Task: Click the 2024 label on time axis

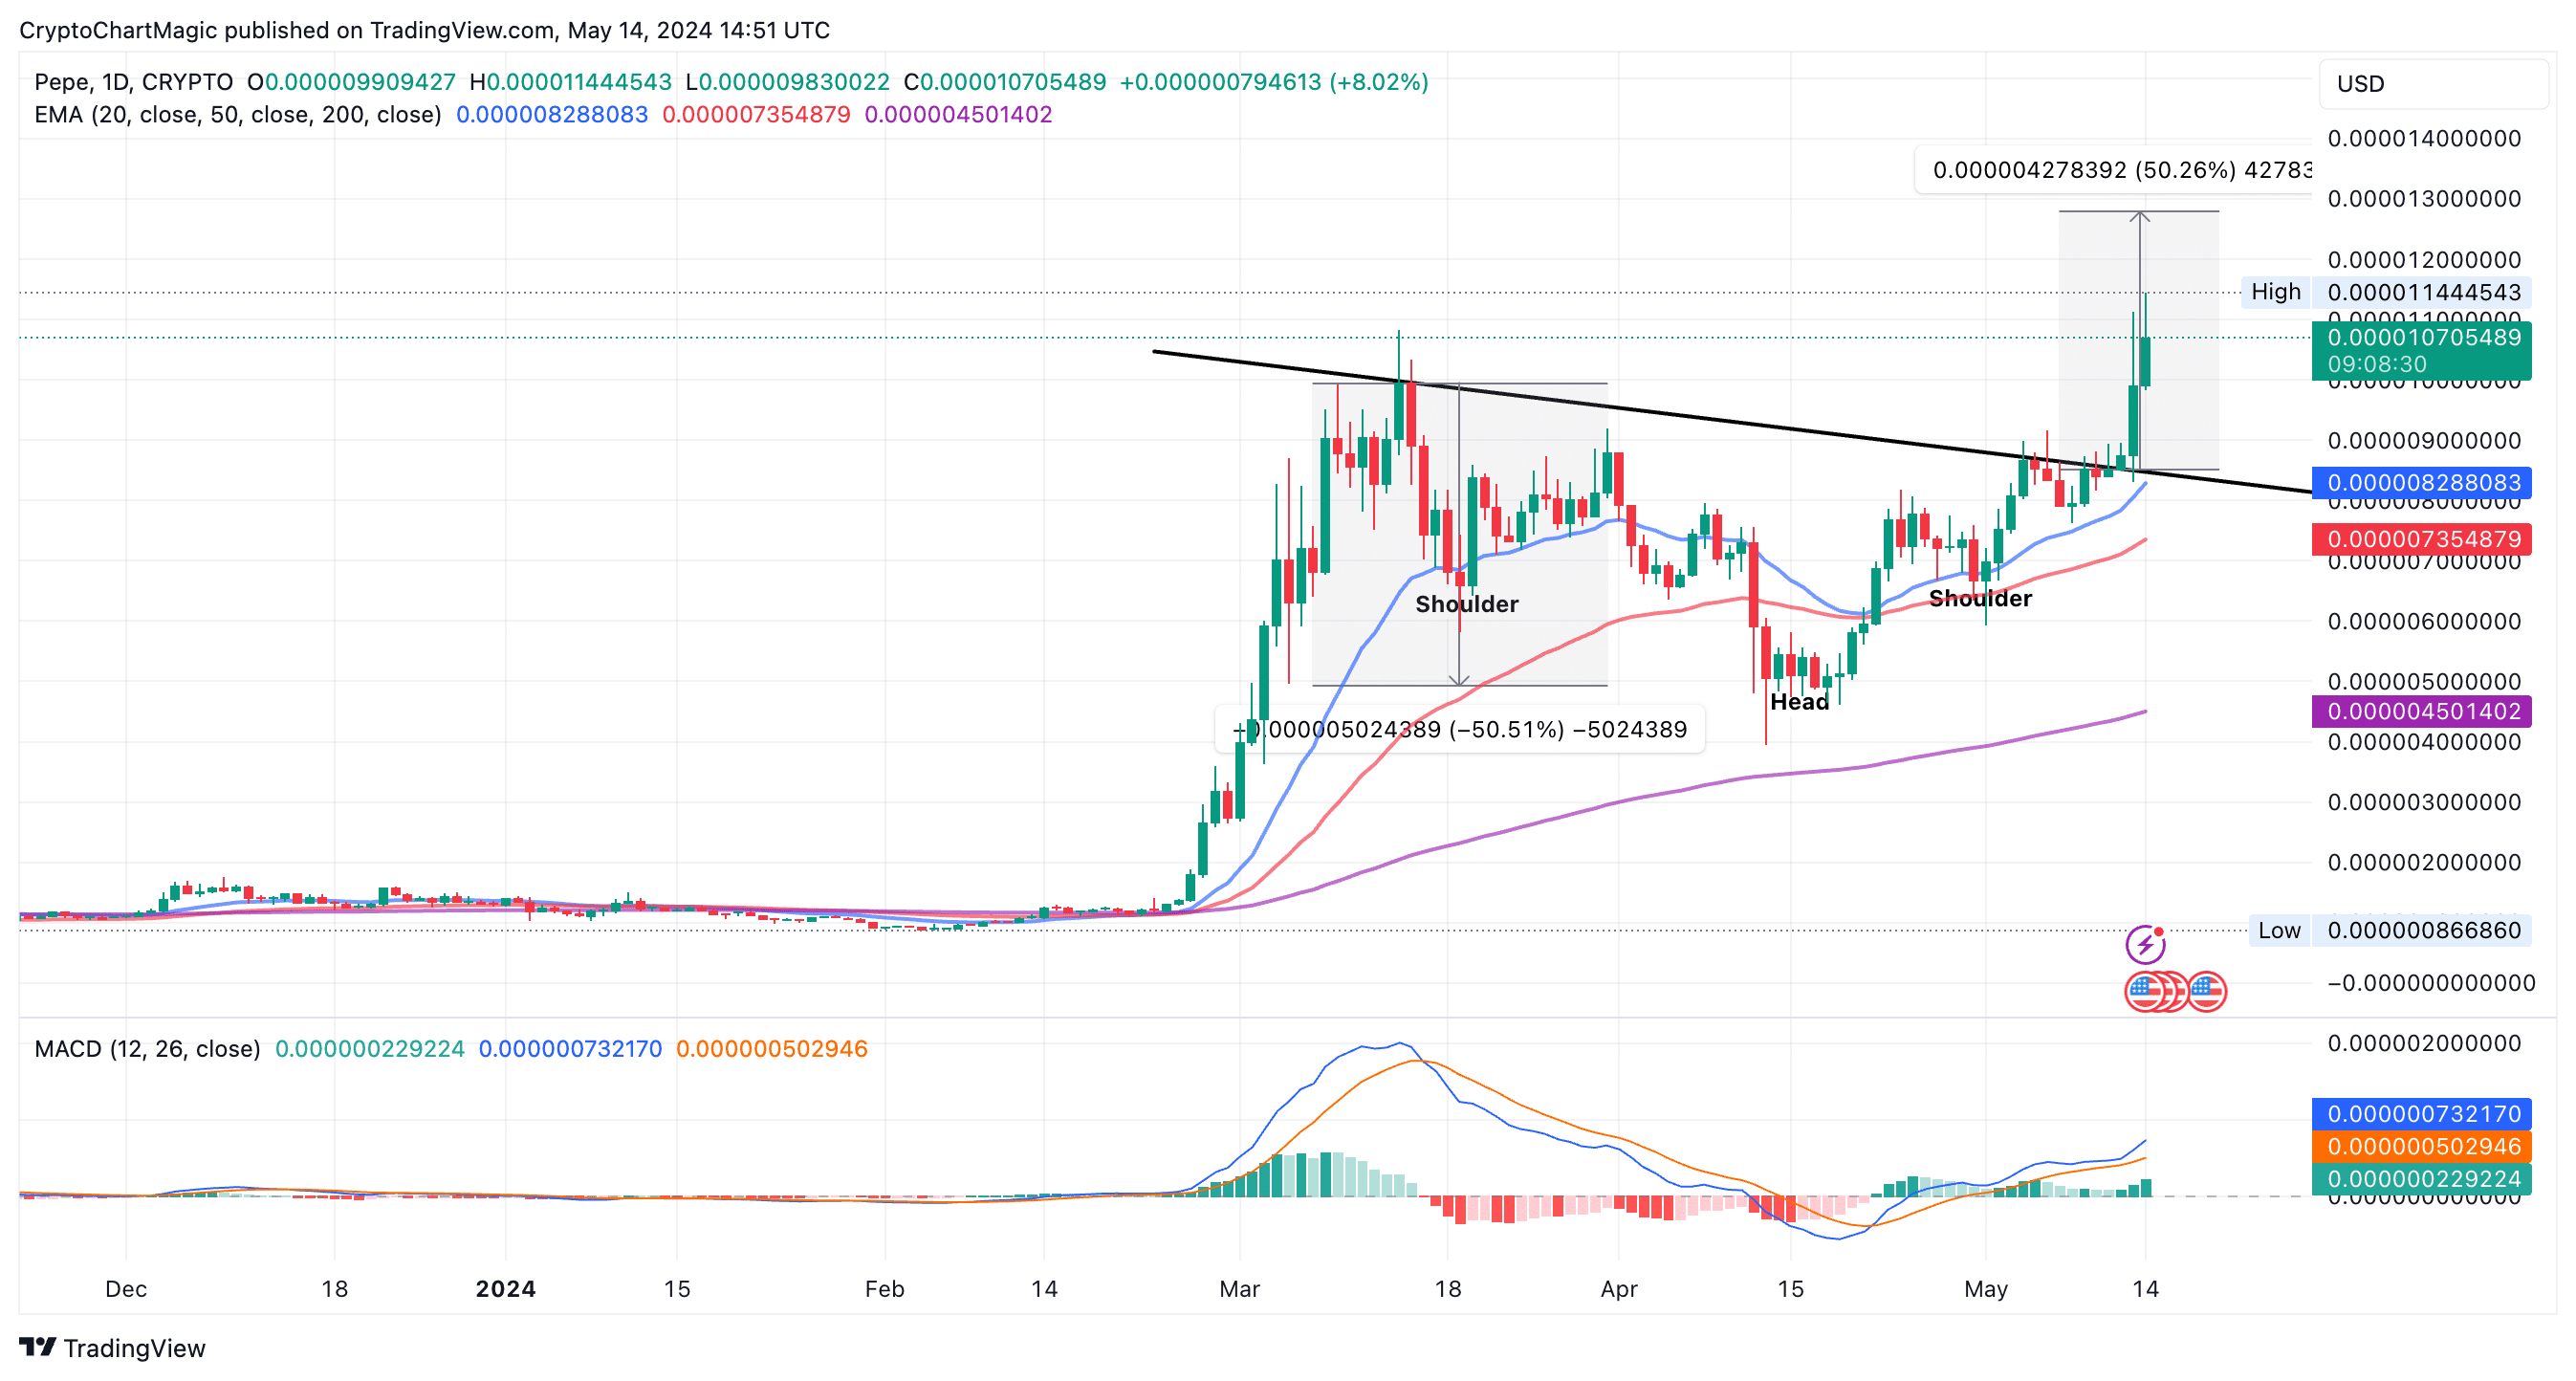Action: click(x=506, y=1289)
